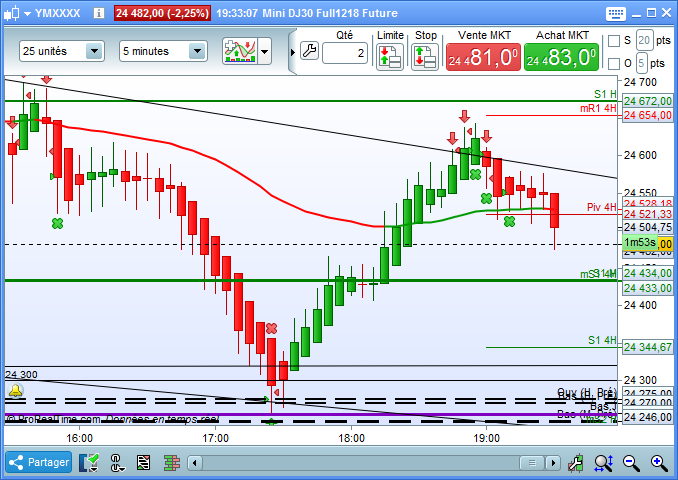Screen dimensions: 678x480
Task: Click the 24 654,00 mR1 4H label
Action: tap(647, 115)
